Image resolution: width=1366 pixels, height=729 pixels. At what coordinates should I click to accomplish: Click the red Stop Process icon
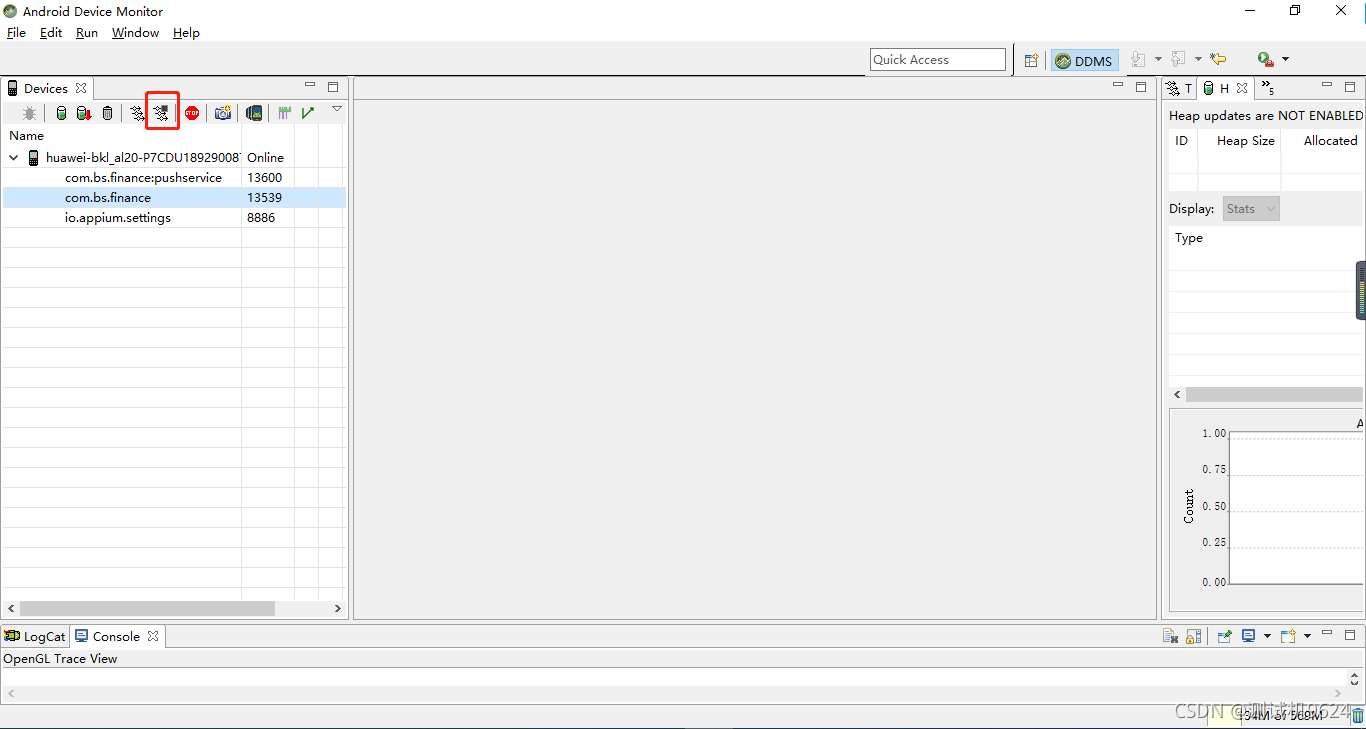click(192, 113)
